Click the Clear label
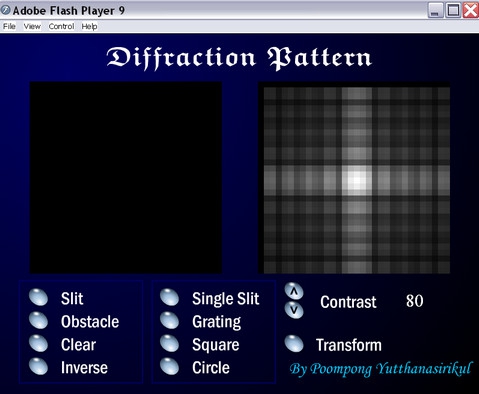 pyautogui.click(x=78, y=345)
